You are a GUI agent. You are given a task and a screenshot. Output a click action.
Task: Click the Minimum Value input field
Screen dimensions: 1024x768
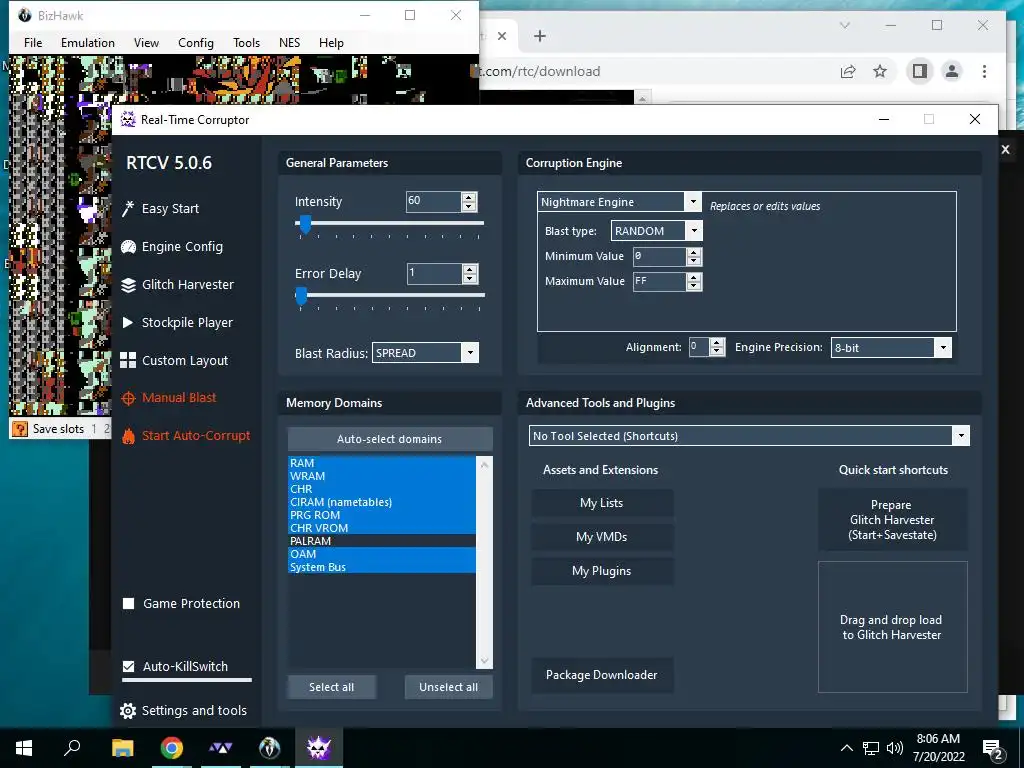(660, 257)
